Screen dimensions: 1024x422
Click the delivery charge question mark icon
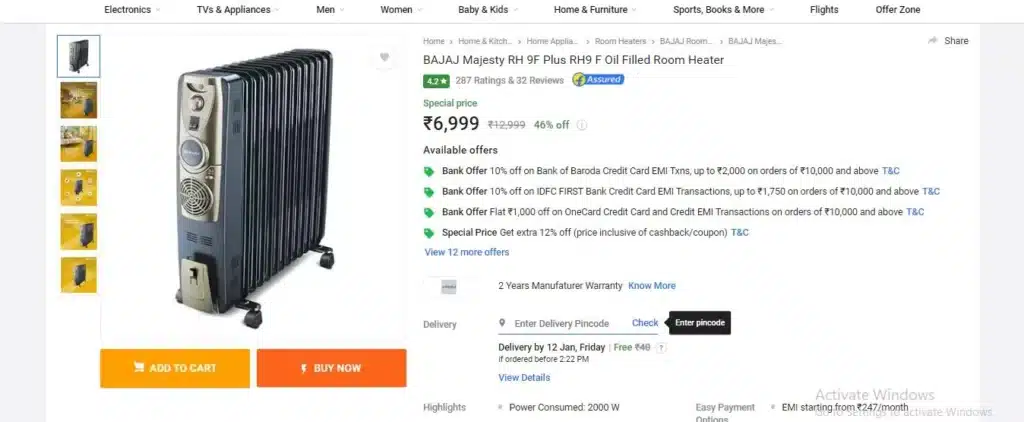661,348
